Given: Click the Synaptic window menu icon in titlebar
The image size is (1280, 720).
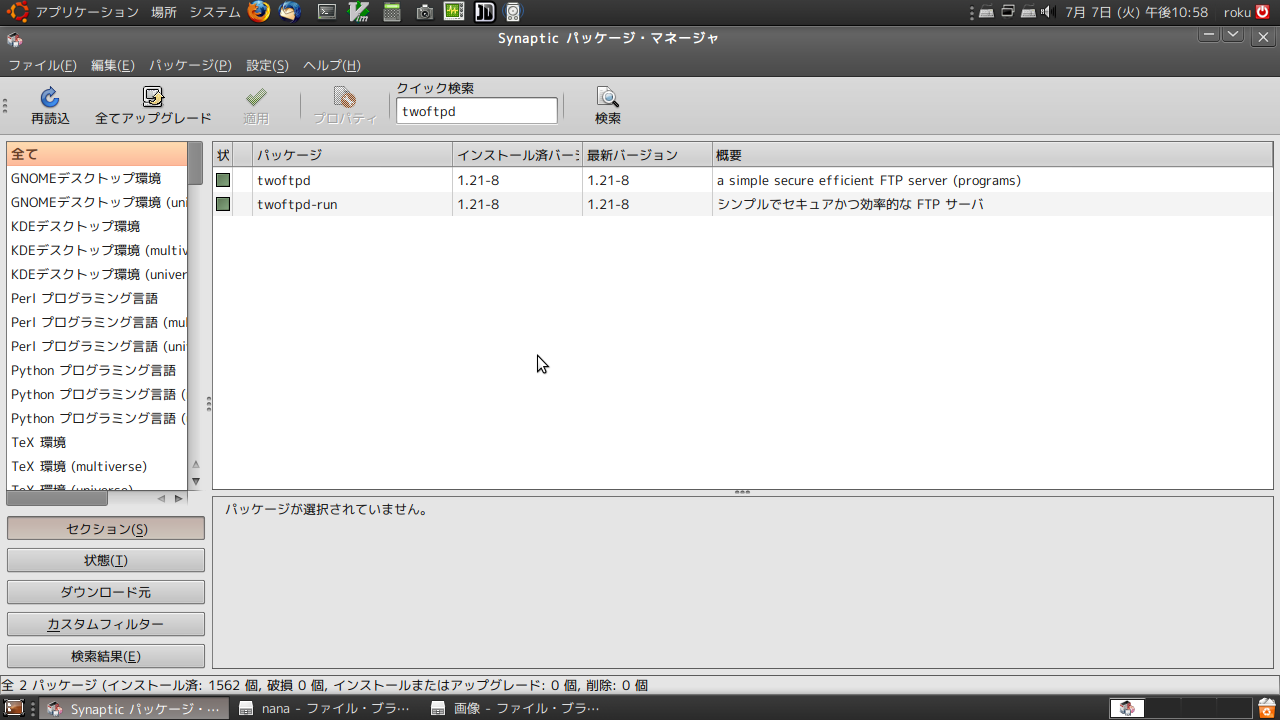Looking at the screenshot, I should [x=14, y=39].
